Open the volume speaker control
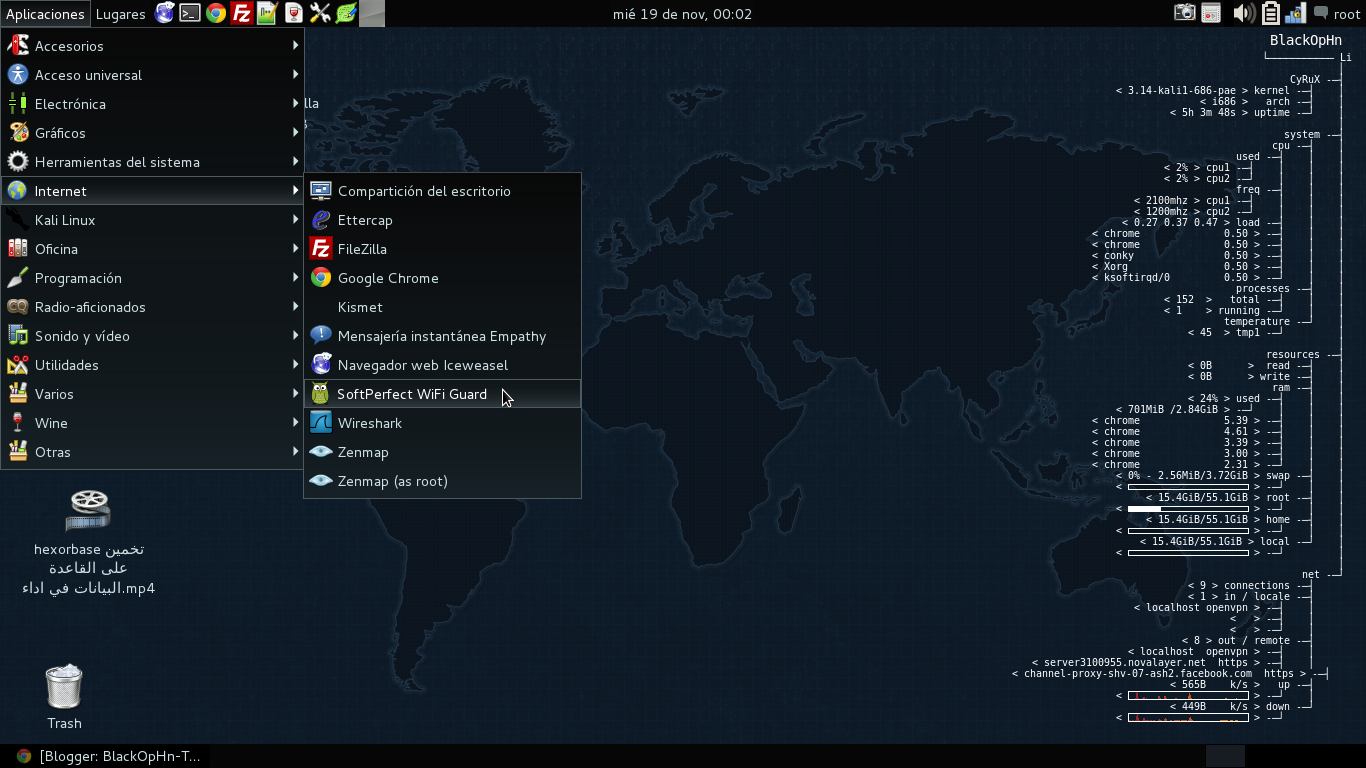 1244,13
